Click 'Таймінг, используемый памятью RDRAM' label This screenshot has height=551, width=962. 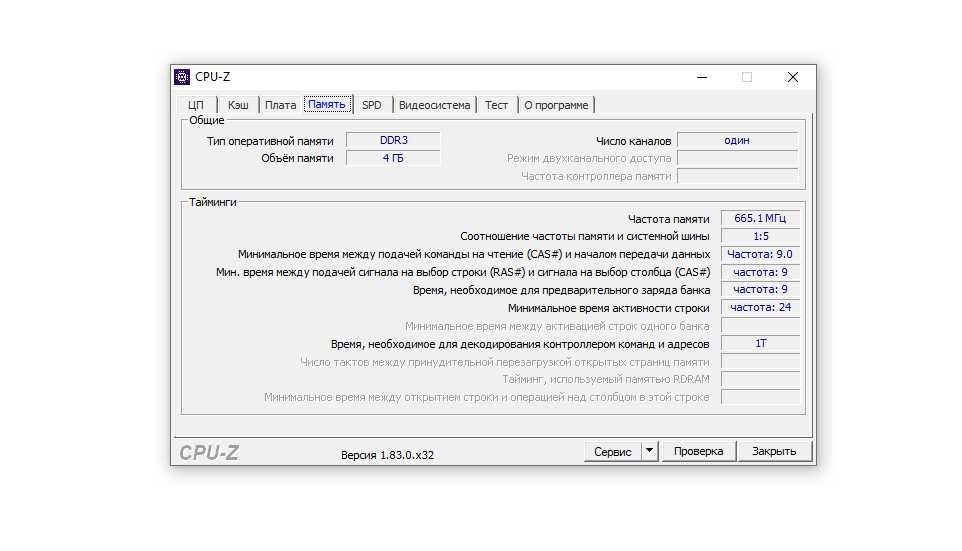tap(606, 379)
